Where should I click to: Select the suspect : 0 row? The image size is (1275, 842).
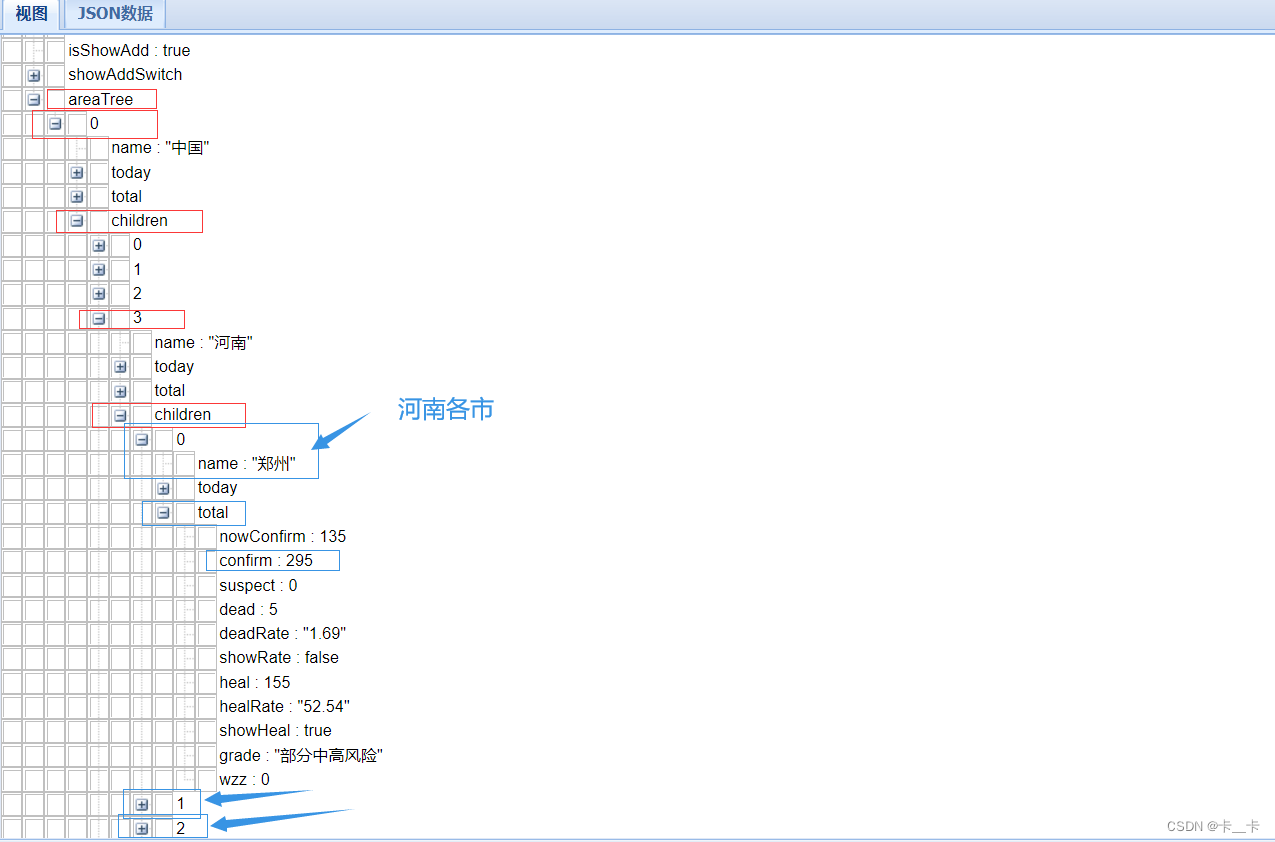[x=258, y=585]
